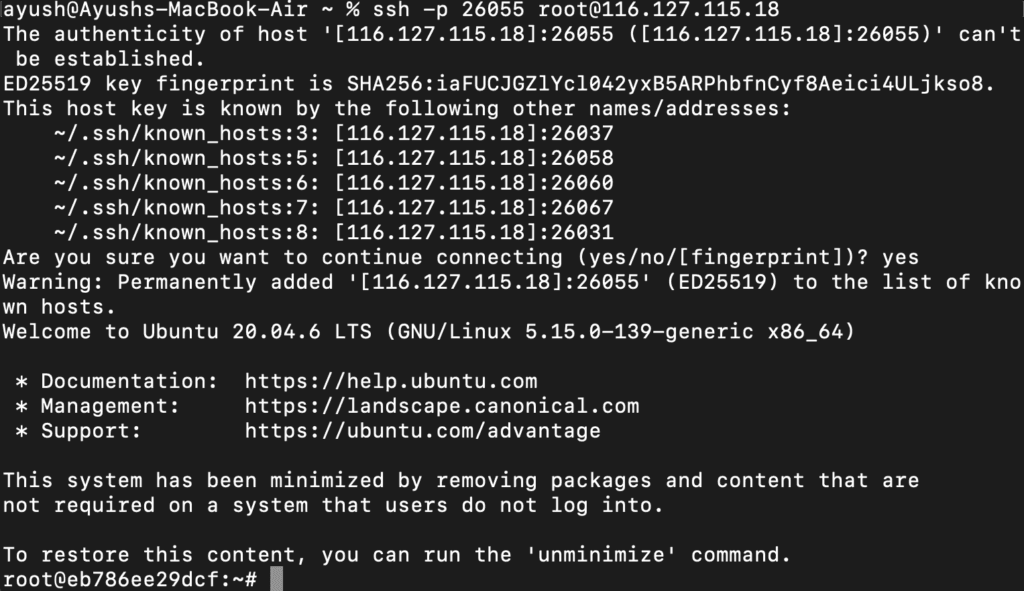Click the asterisk bullet before Documentation
1024x591 pixels.
[22, 382]
